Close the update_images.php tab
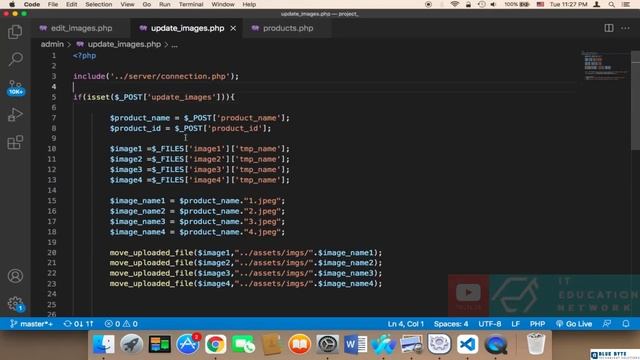640x360 pixels. point(233,28)
